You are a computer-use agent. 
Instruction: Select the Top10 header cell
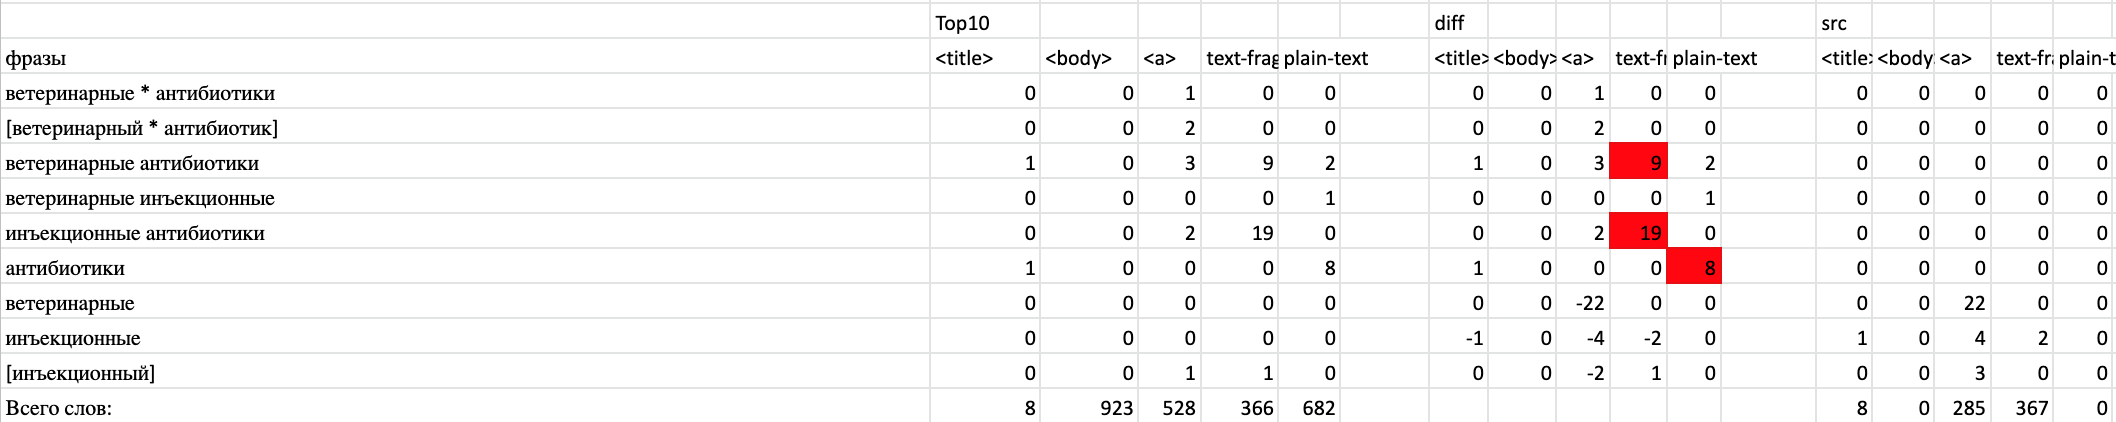click(984, 22)
